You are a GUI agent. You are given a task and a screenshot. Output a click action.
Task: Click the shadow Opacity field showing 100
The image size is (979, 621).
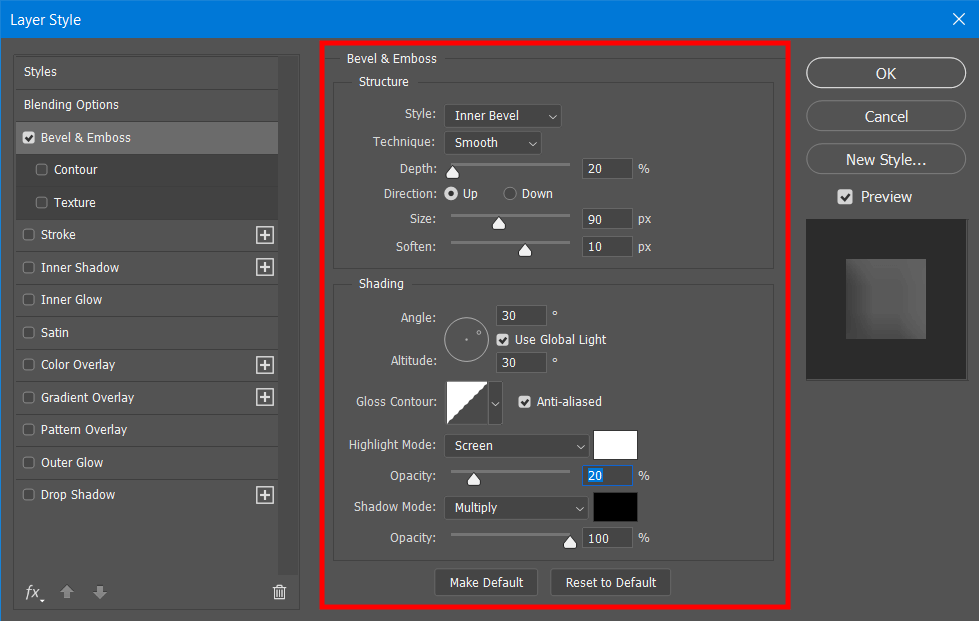click(607, 538)
